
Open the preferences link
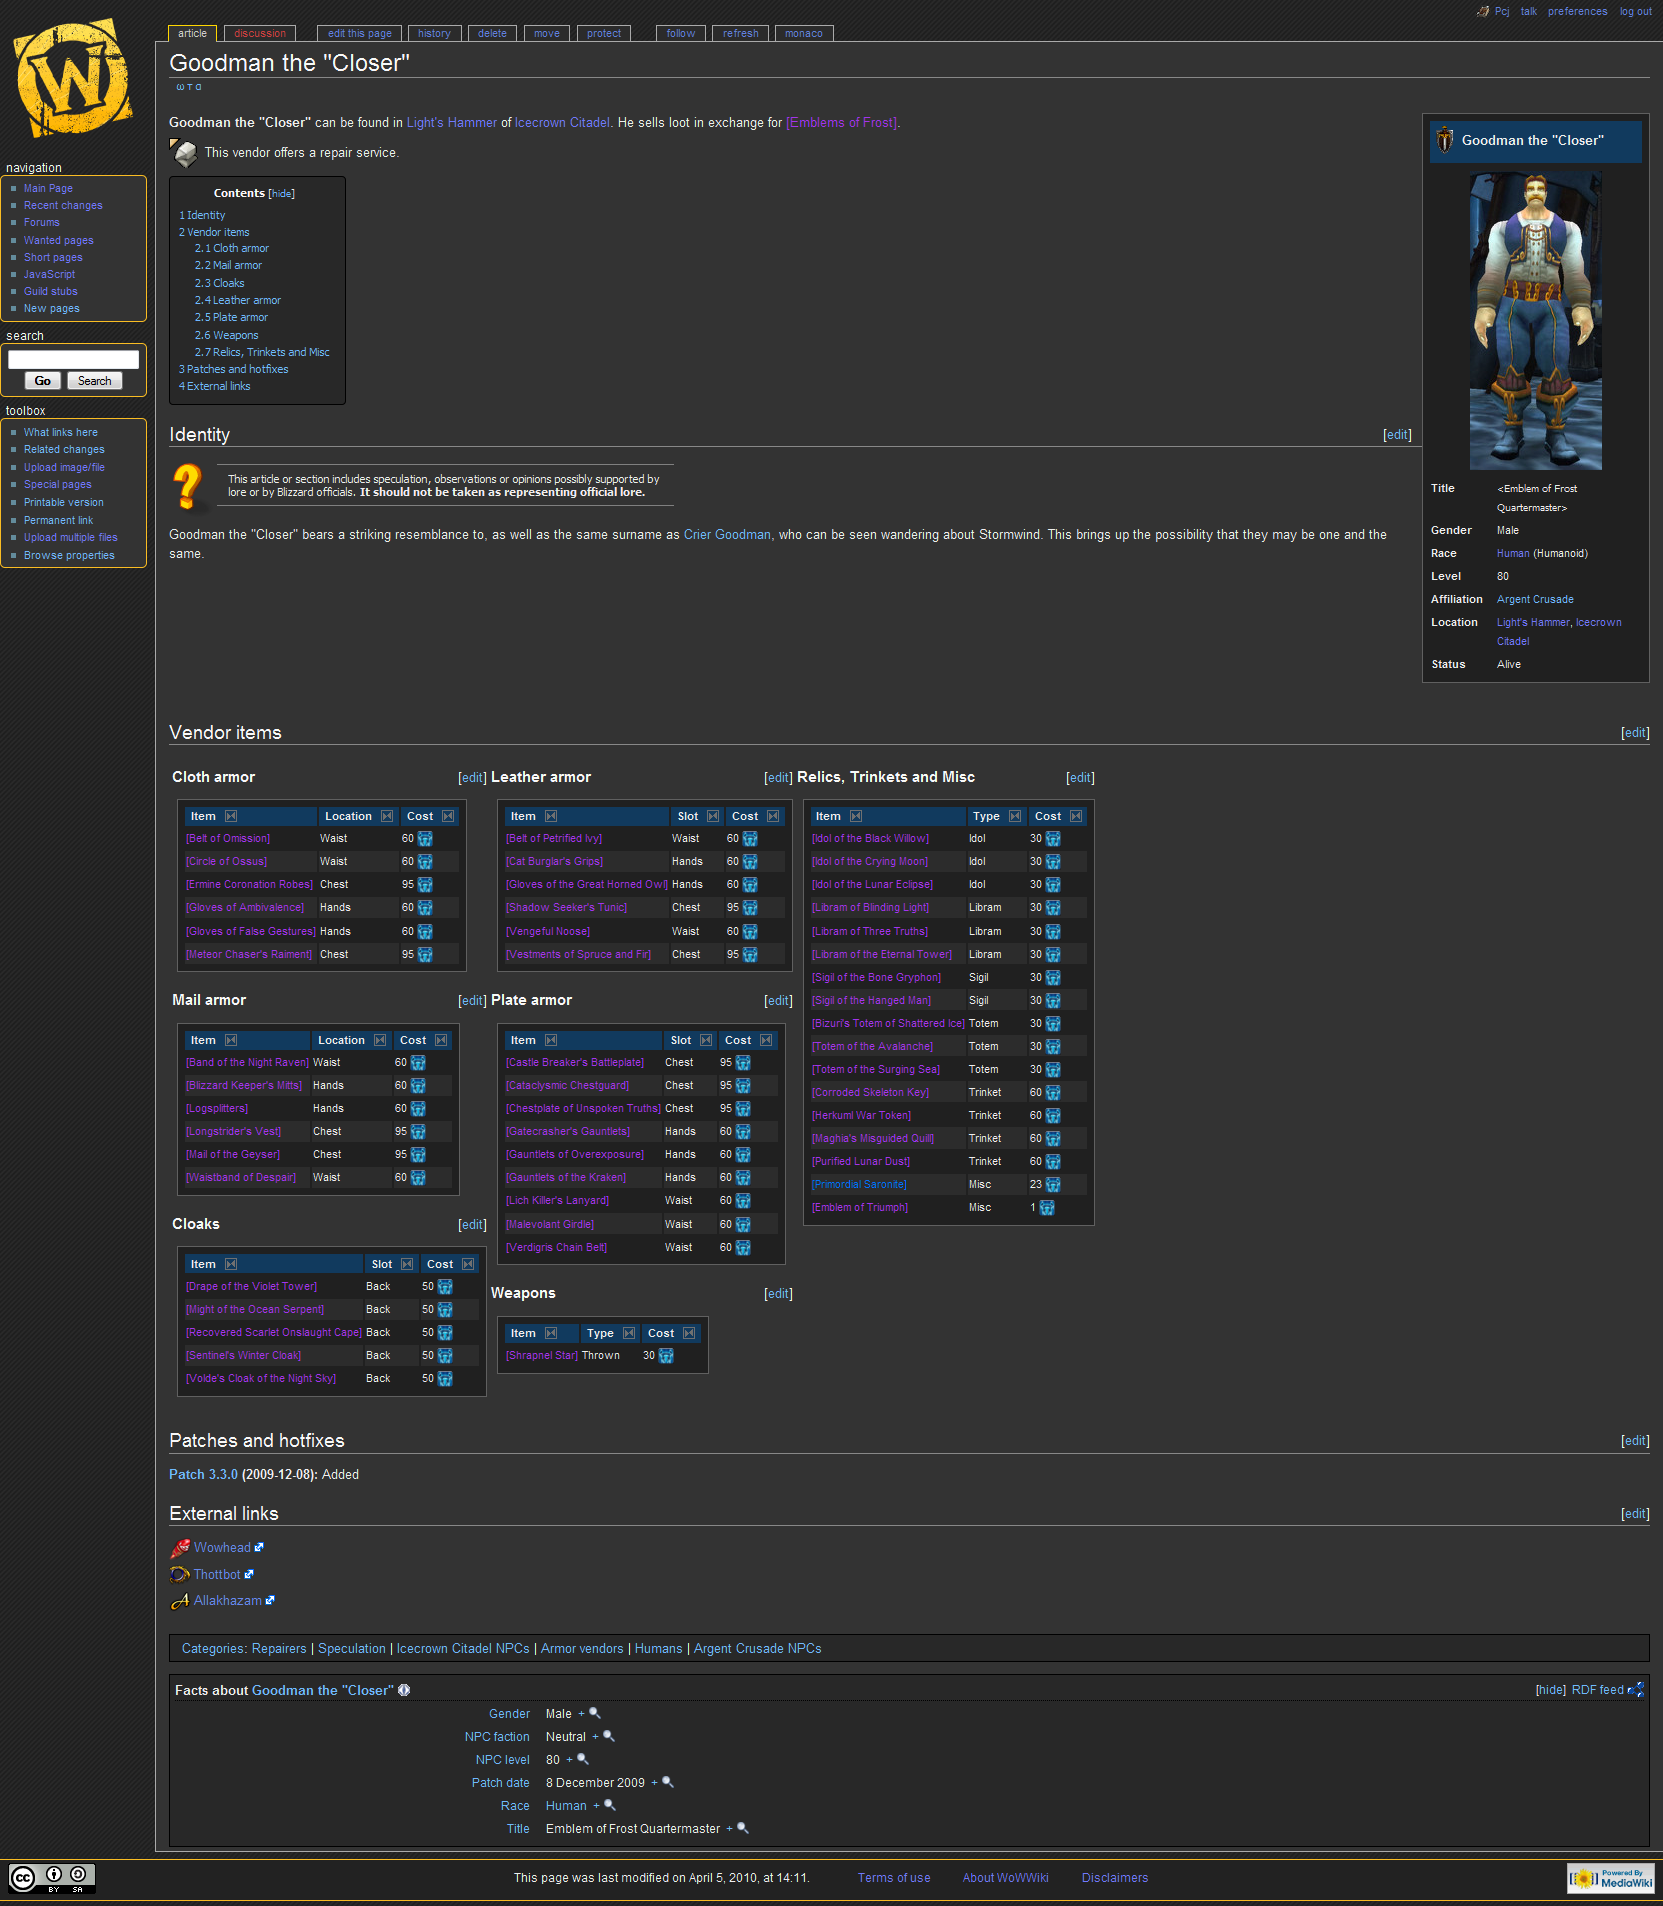pyautogui.click(x=1578, y=12)
